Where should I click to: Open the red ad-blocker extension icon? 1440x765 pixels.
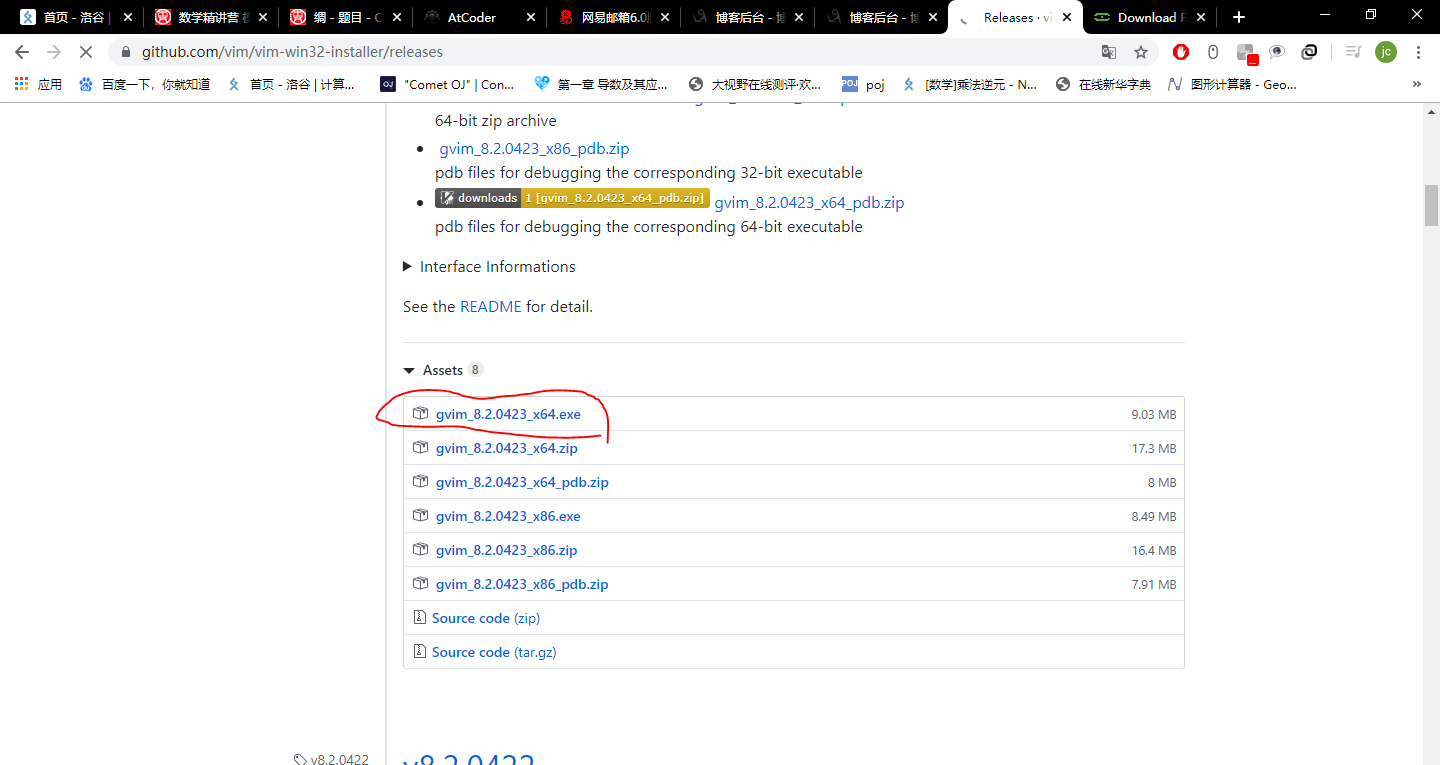coord(1181,52)
